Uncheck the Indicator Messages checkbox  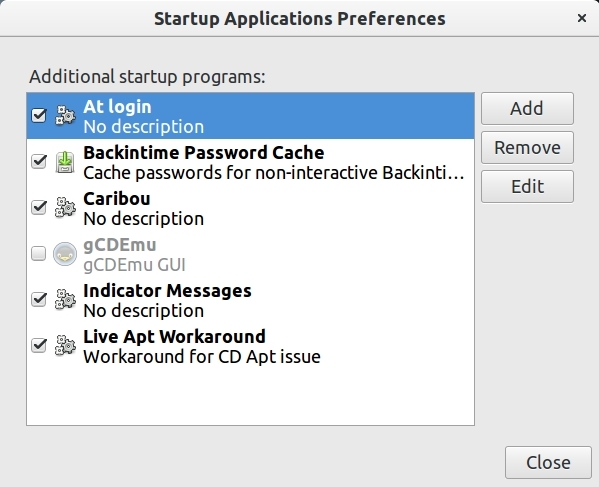click(39, 299)
